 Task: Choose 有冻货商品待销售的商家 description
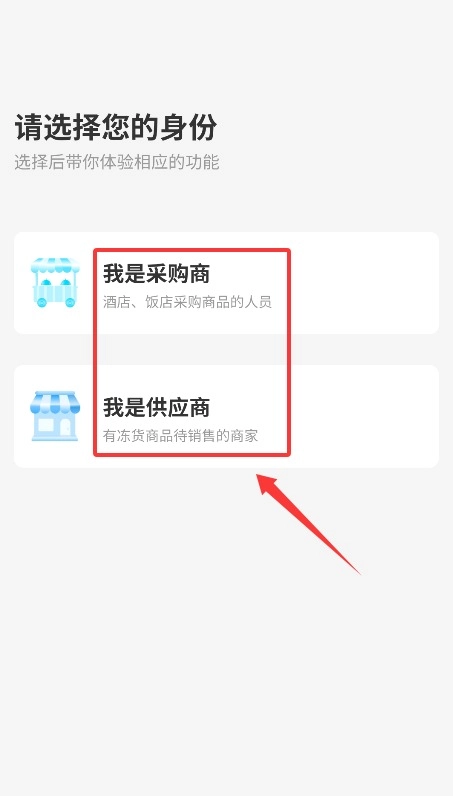click(x=180, y=436)
